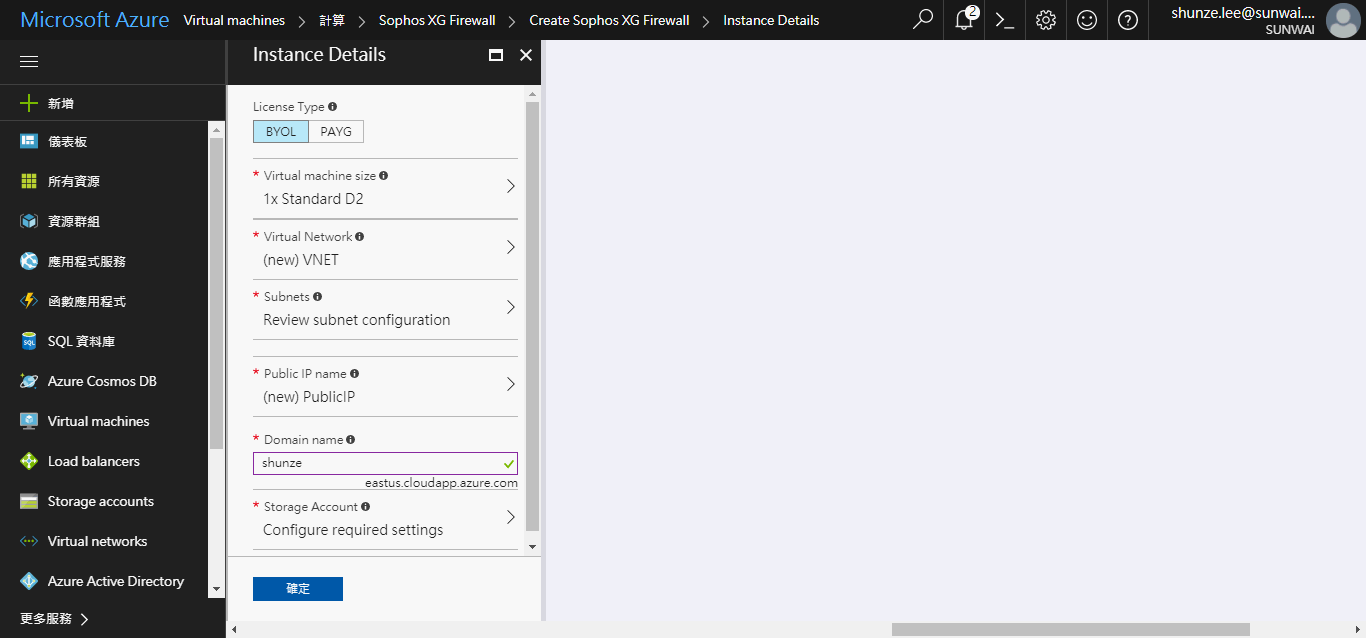The height and width of the screenshot is (638, 1366).
Task: Open the 資源群組 cube icon
Action: tap(29, 221)
